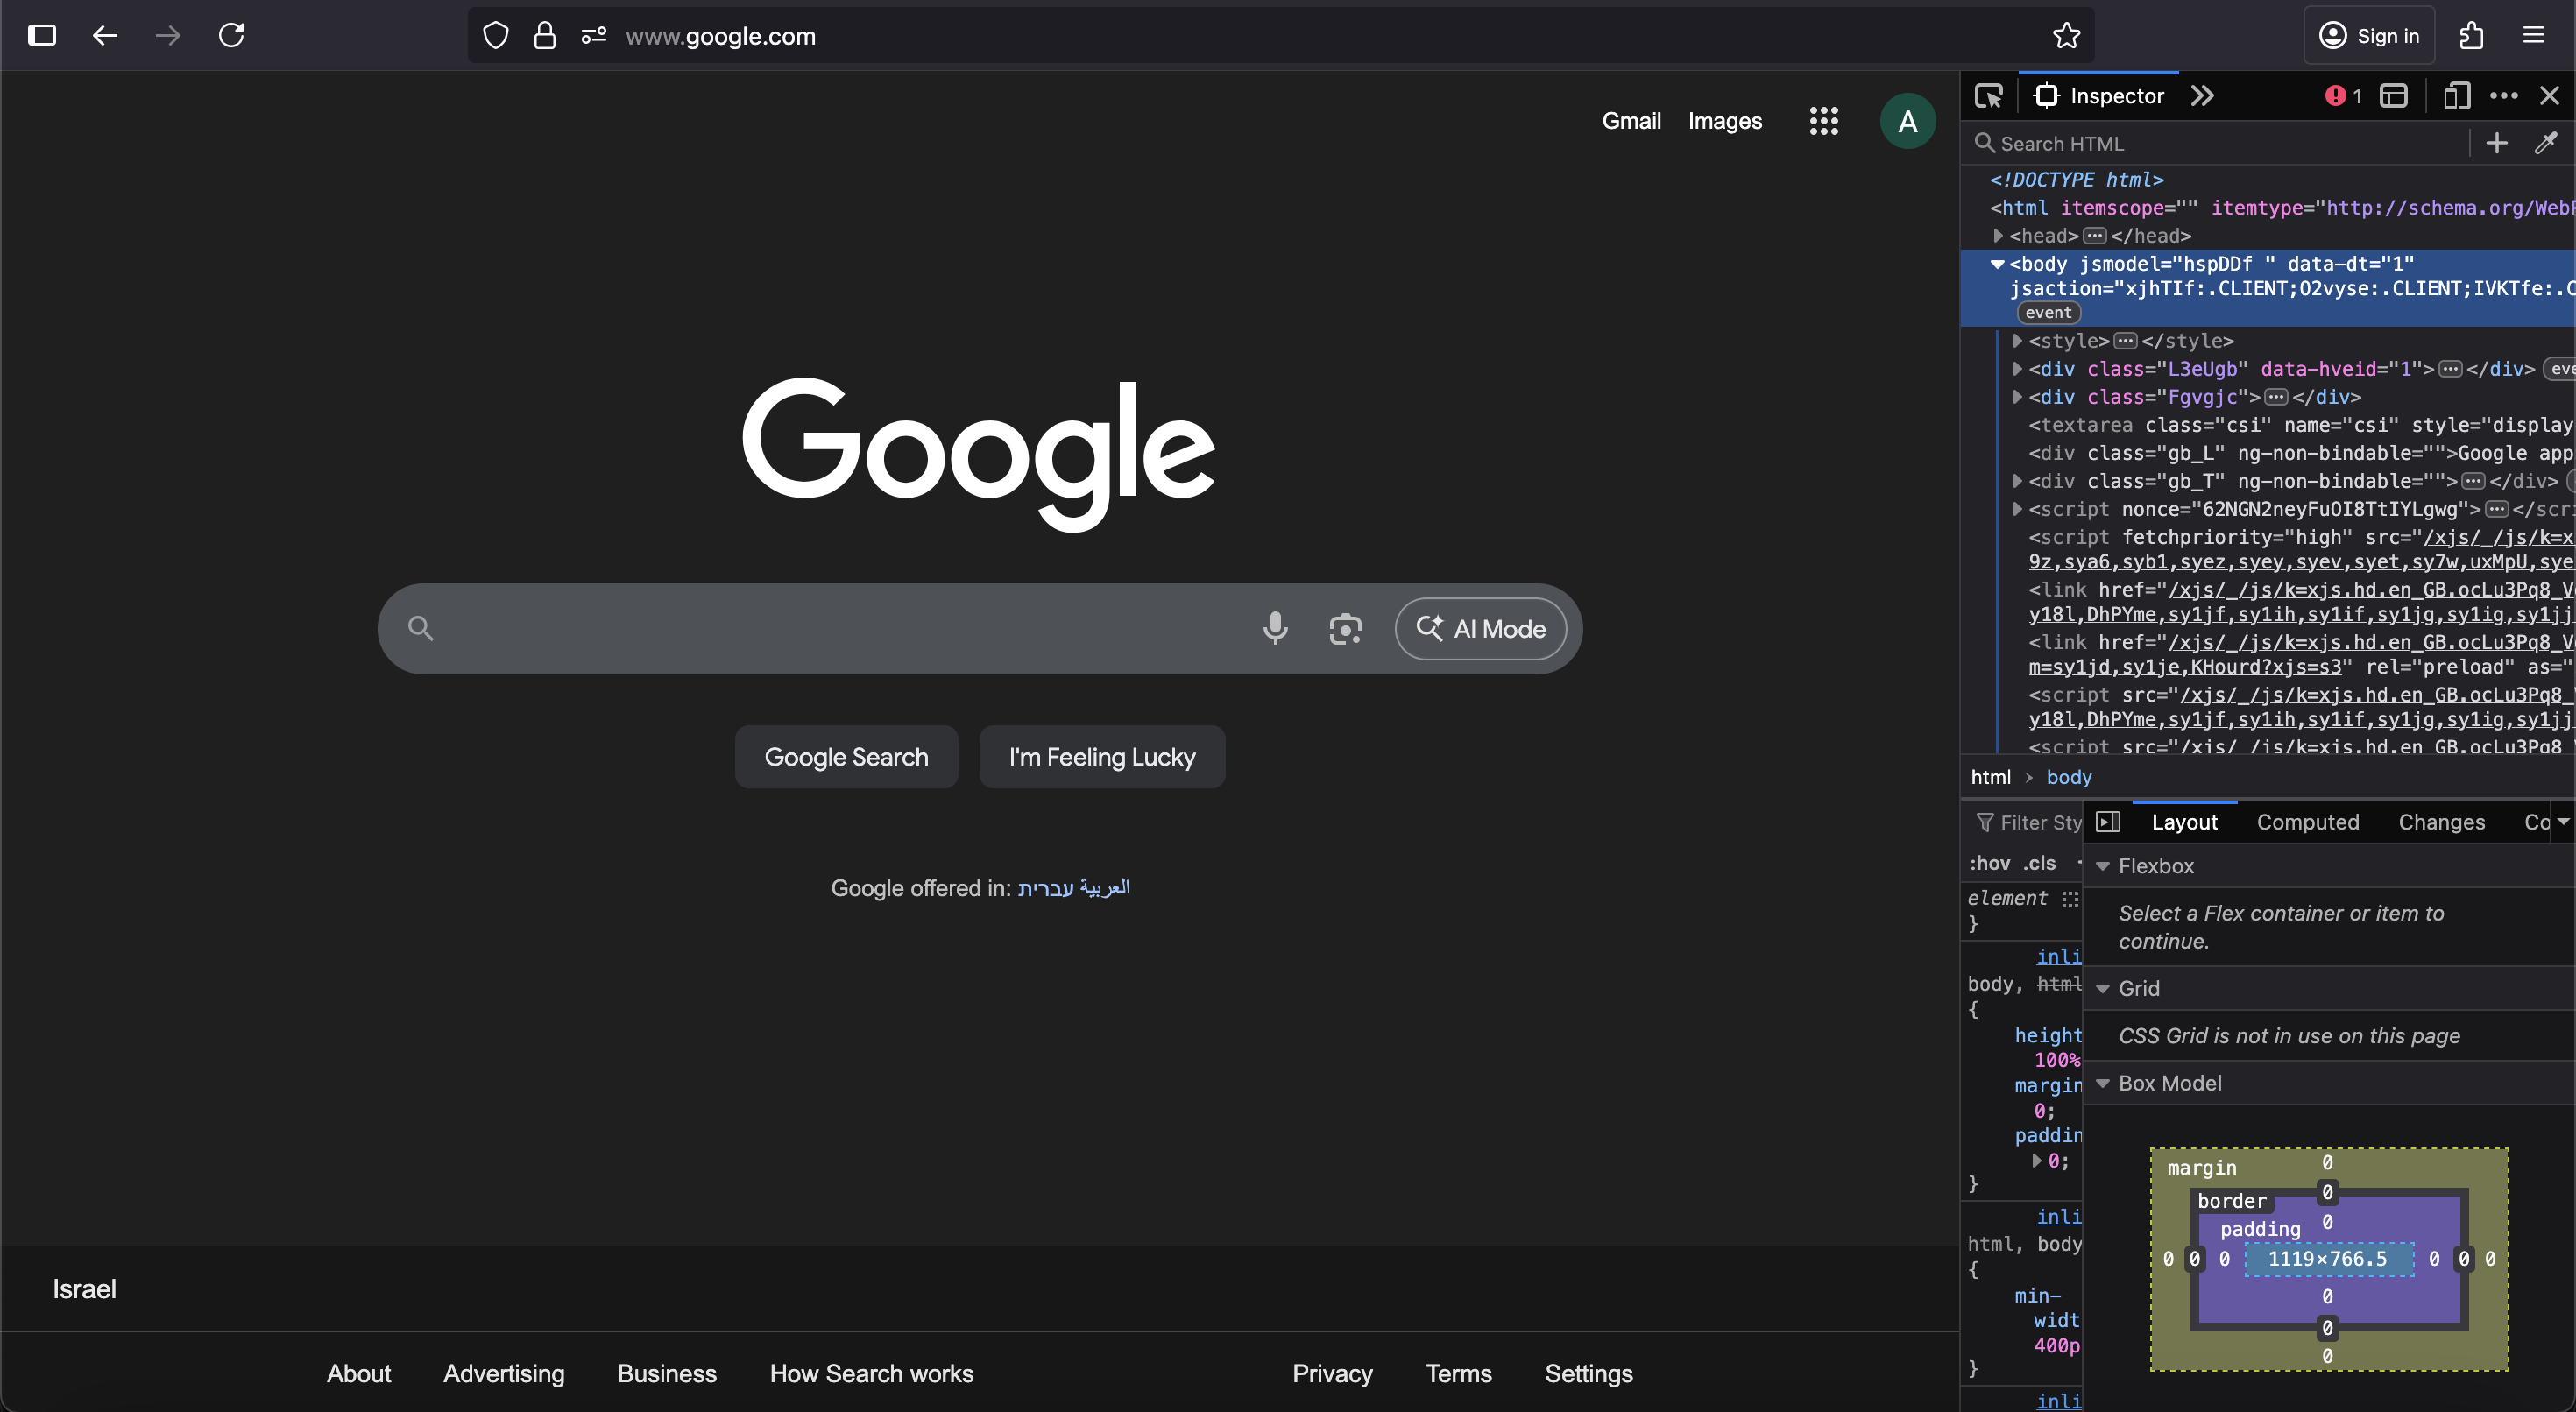Click the element picker icon in devtools

(x=1988, y=96)
